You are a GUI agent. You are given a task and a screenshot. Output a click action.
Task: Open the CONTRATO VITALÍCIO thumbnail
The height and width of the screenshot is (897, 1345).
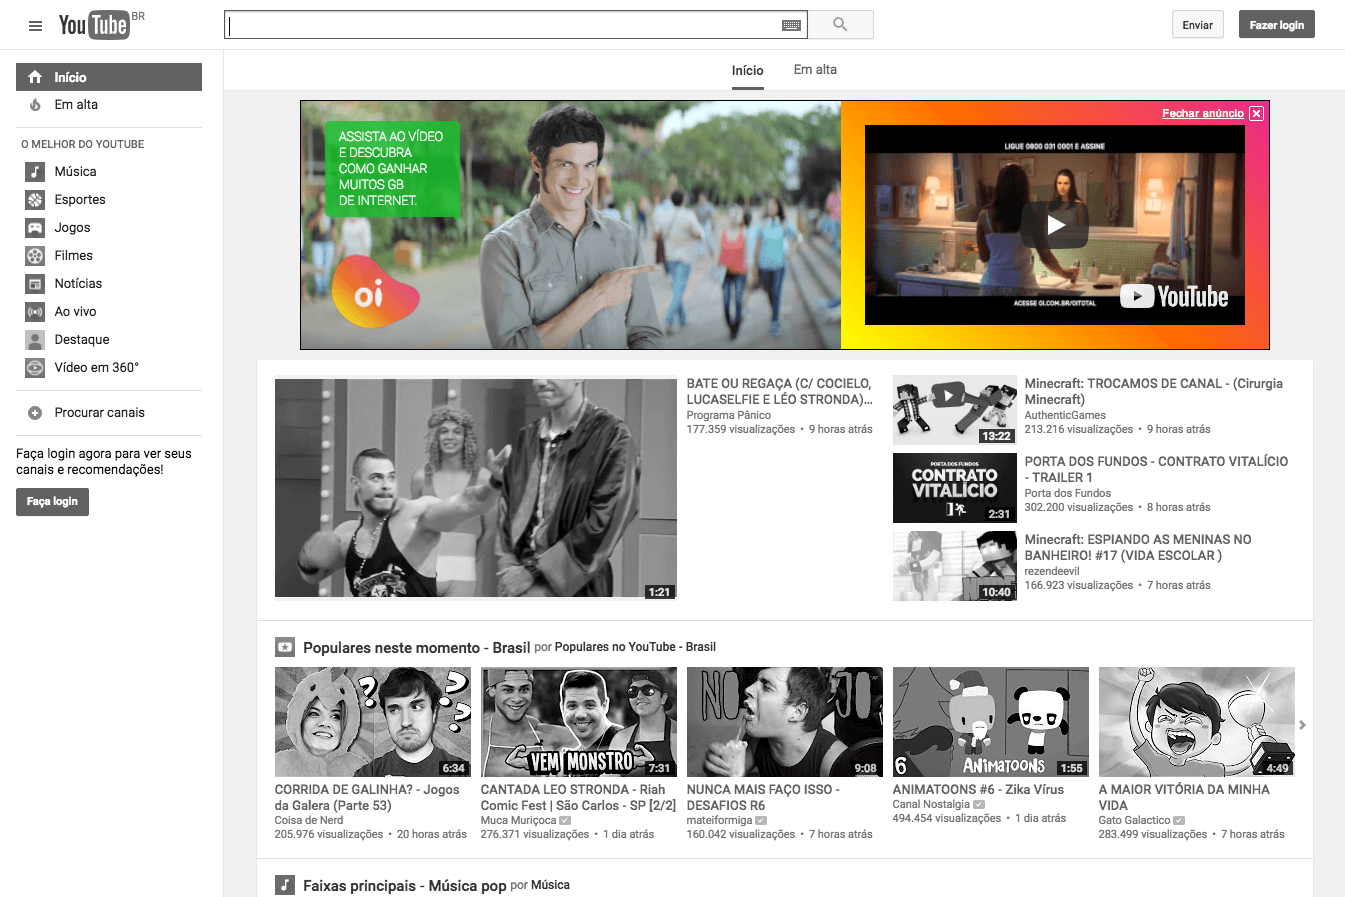click(955, 488)
